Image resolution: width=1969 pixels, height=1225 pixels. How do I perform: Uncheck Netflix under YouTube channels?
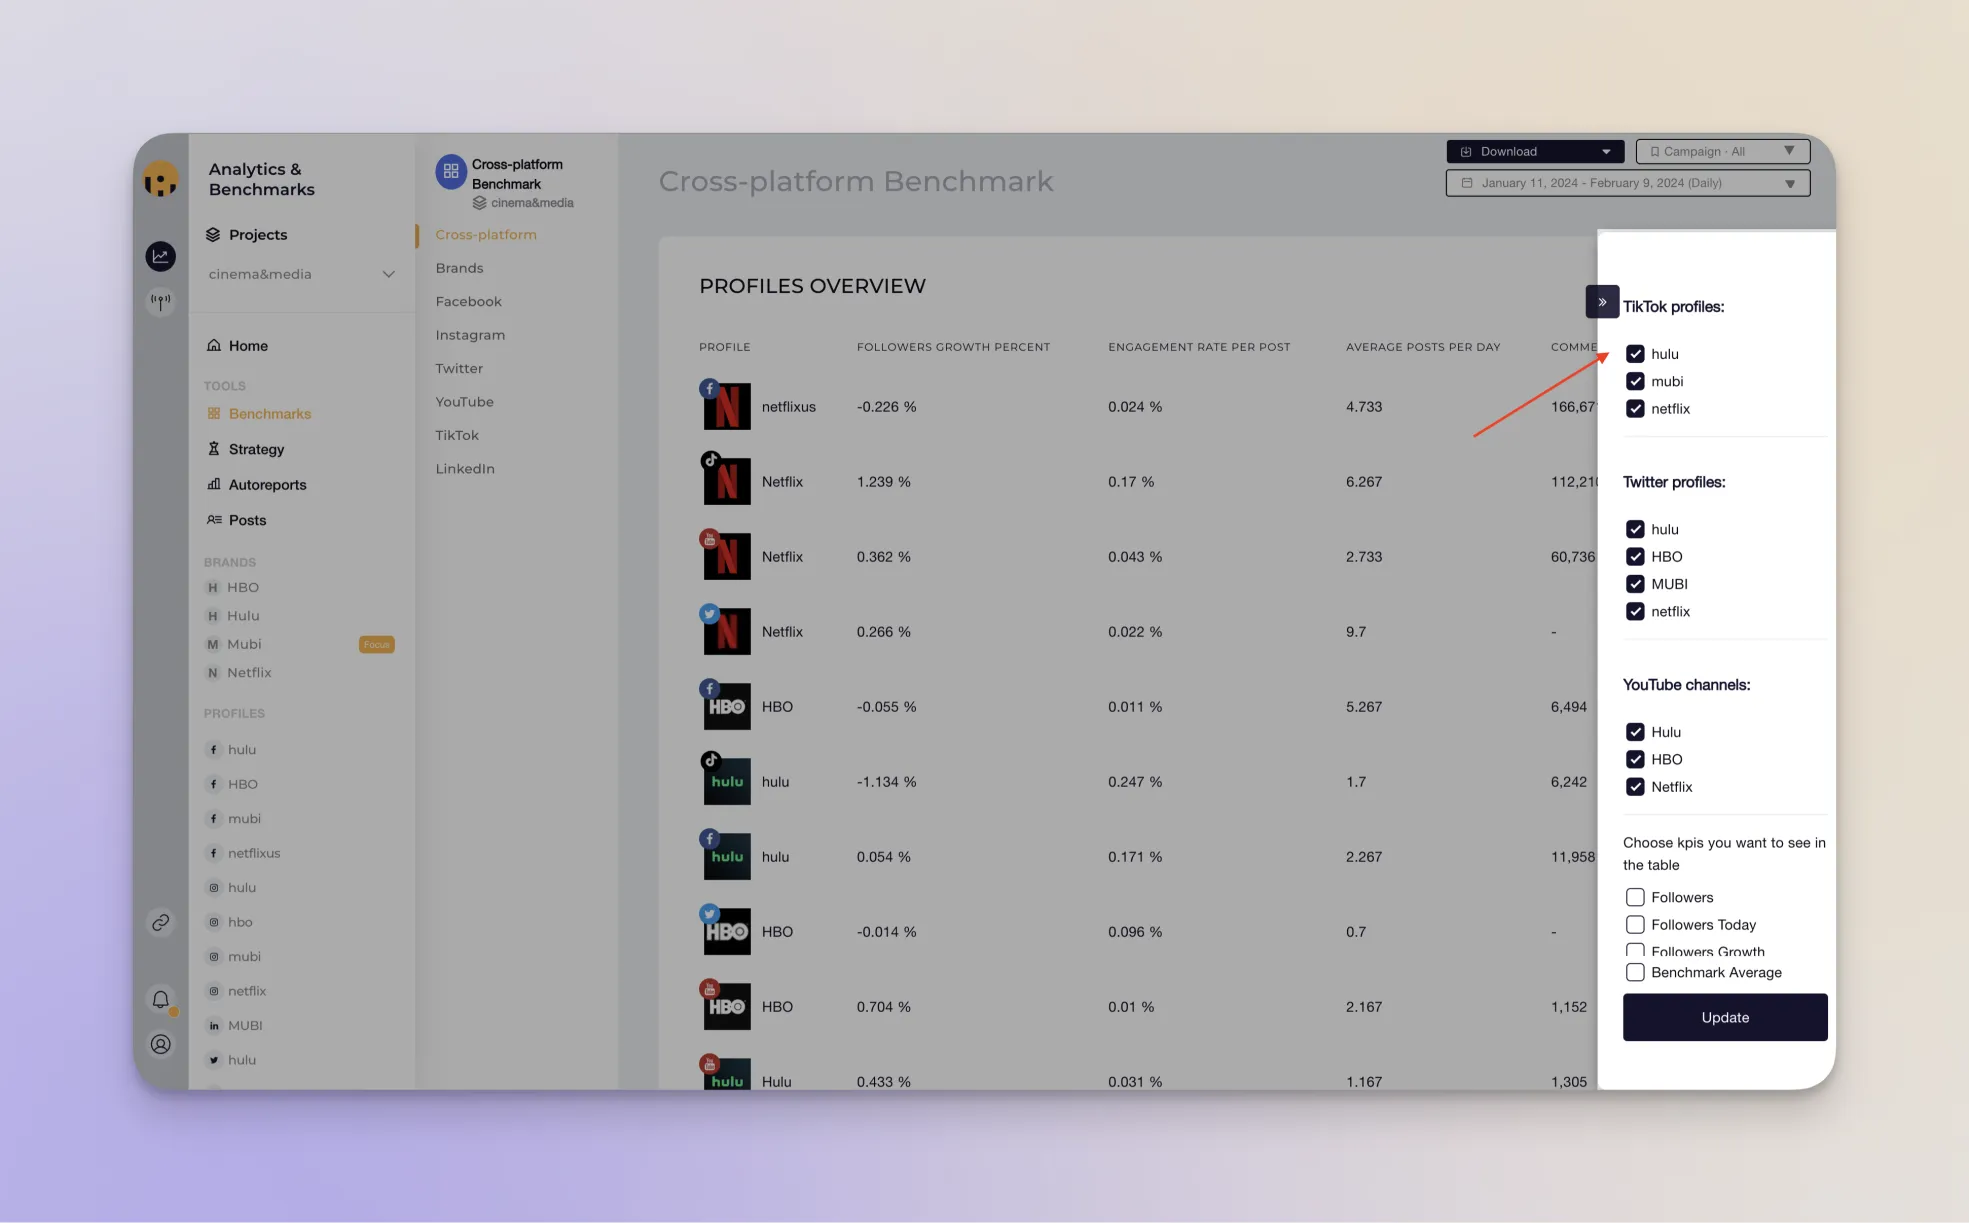pyautogui.click(x=1635, y=787)
